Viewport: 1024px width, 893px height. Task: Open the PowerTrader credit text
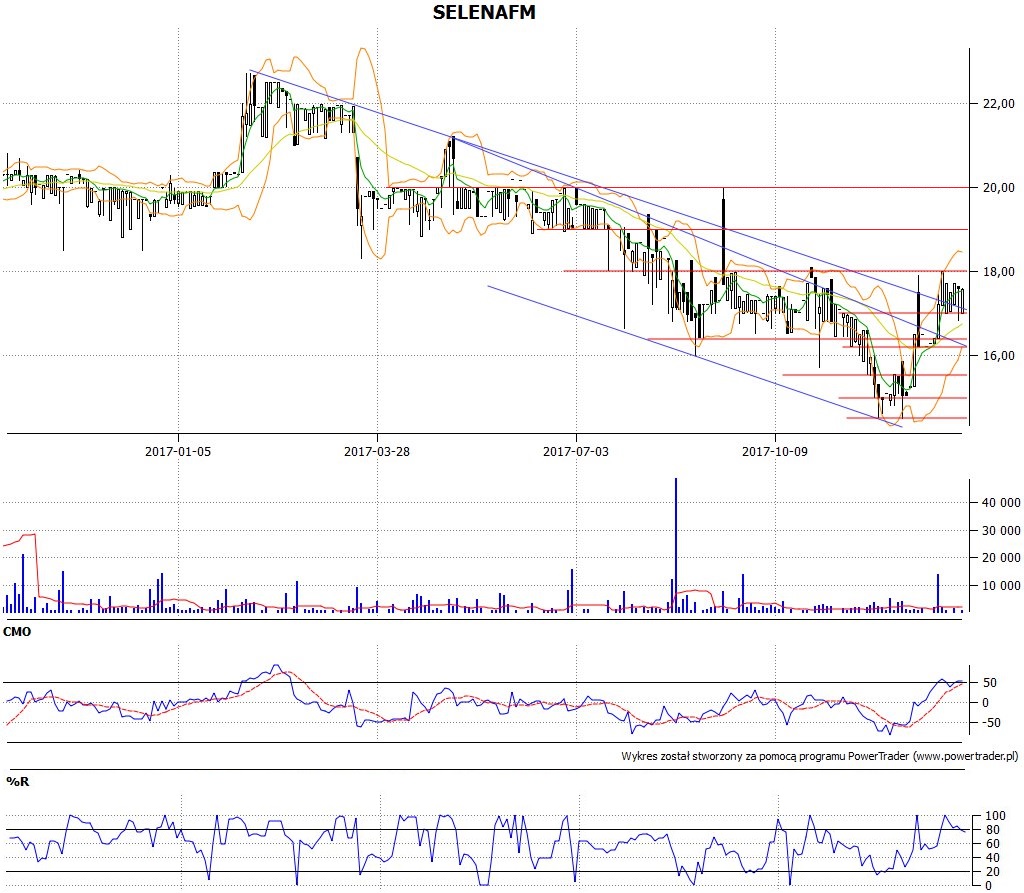pyautogui.click(x=820, y=756)
